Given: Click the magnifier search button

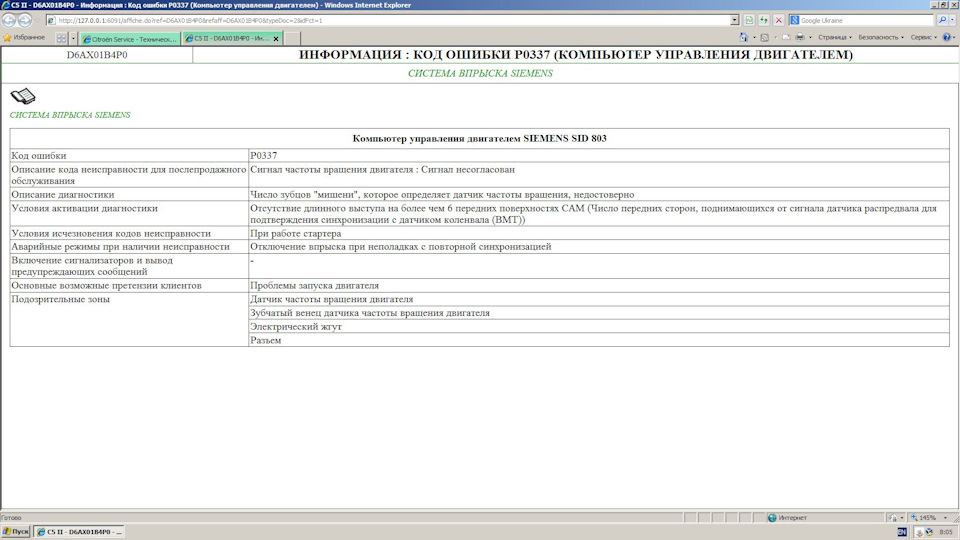Looking at the screenshot, I should coord(942,20).
